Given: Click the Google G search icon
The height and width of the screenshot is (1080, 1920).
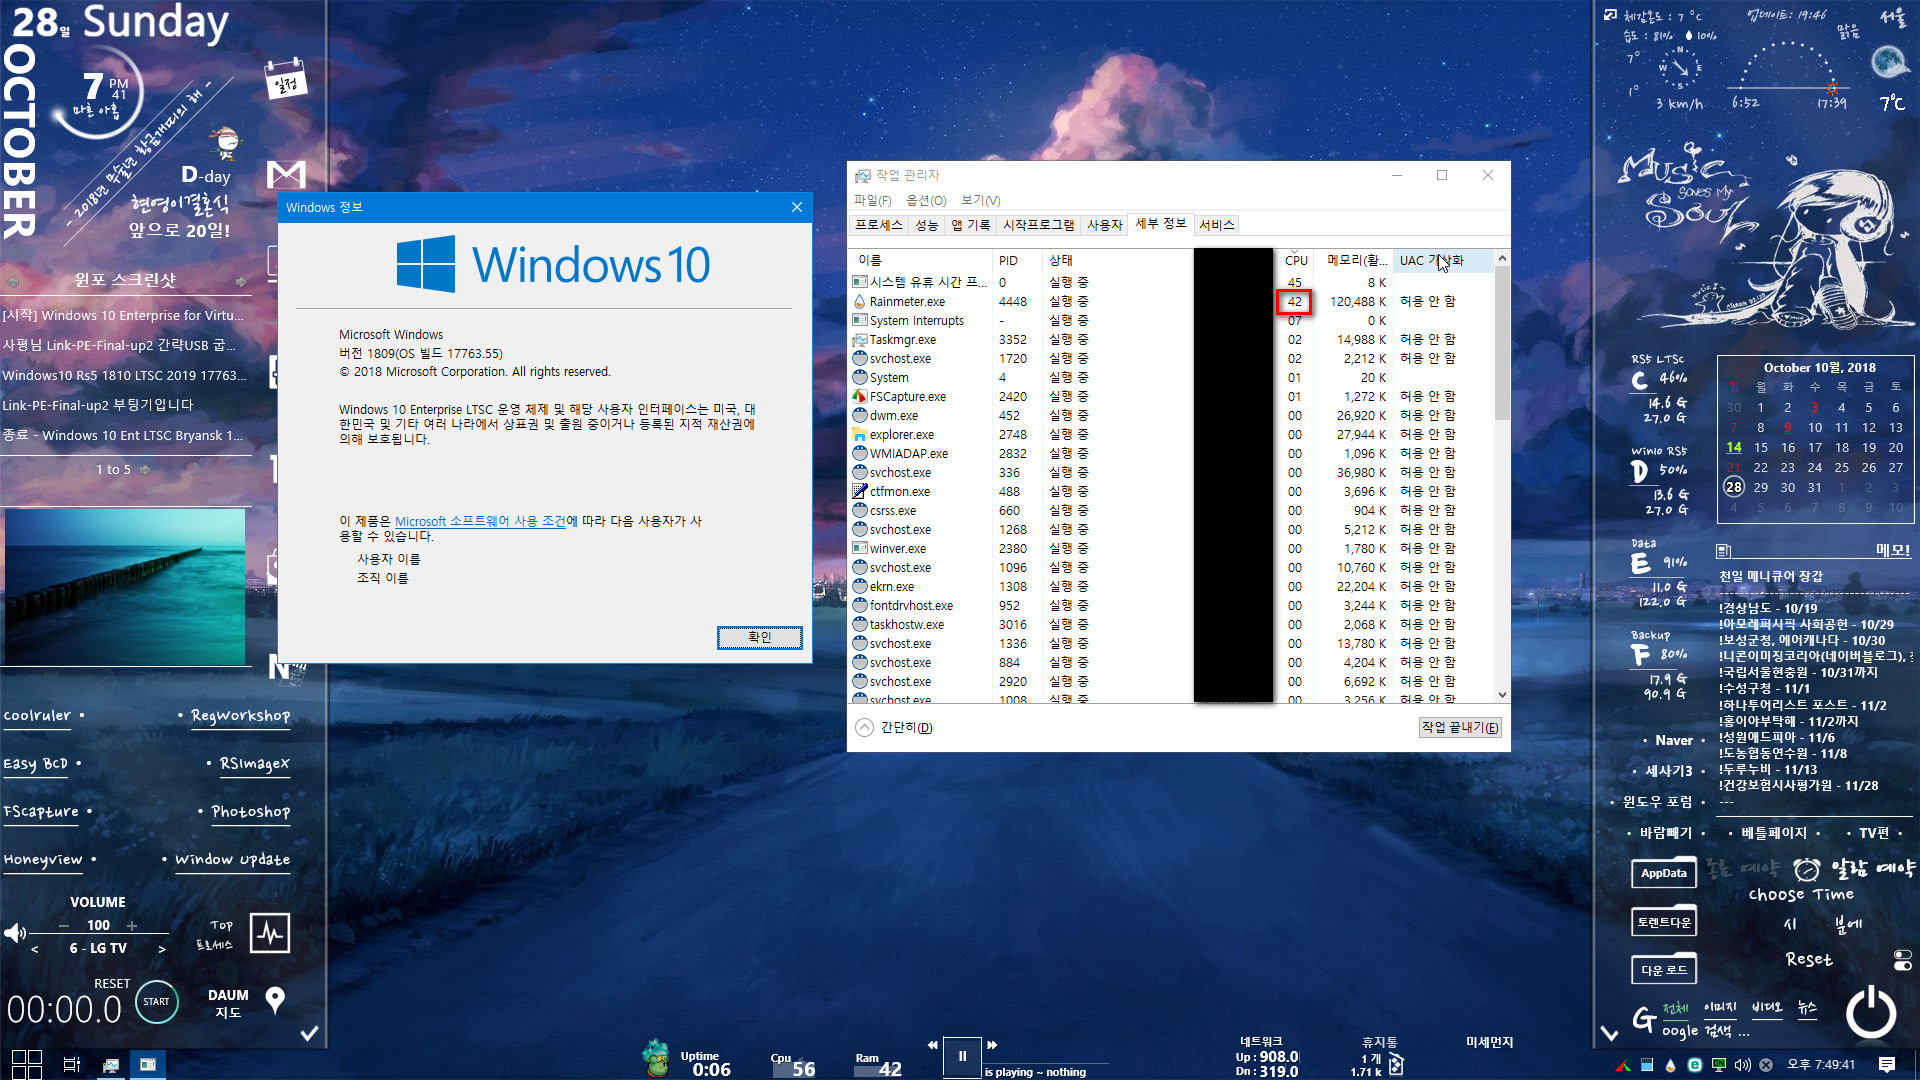Looking at the screenshot, I should pos(1643,1019).
